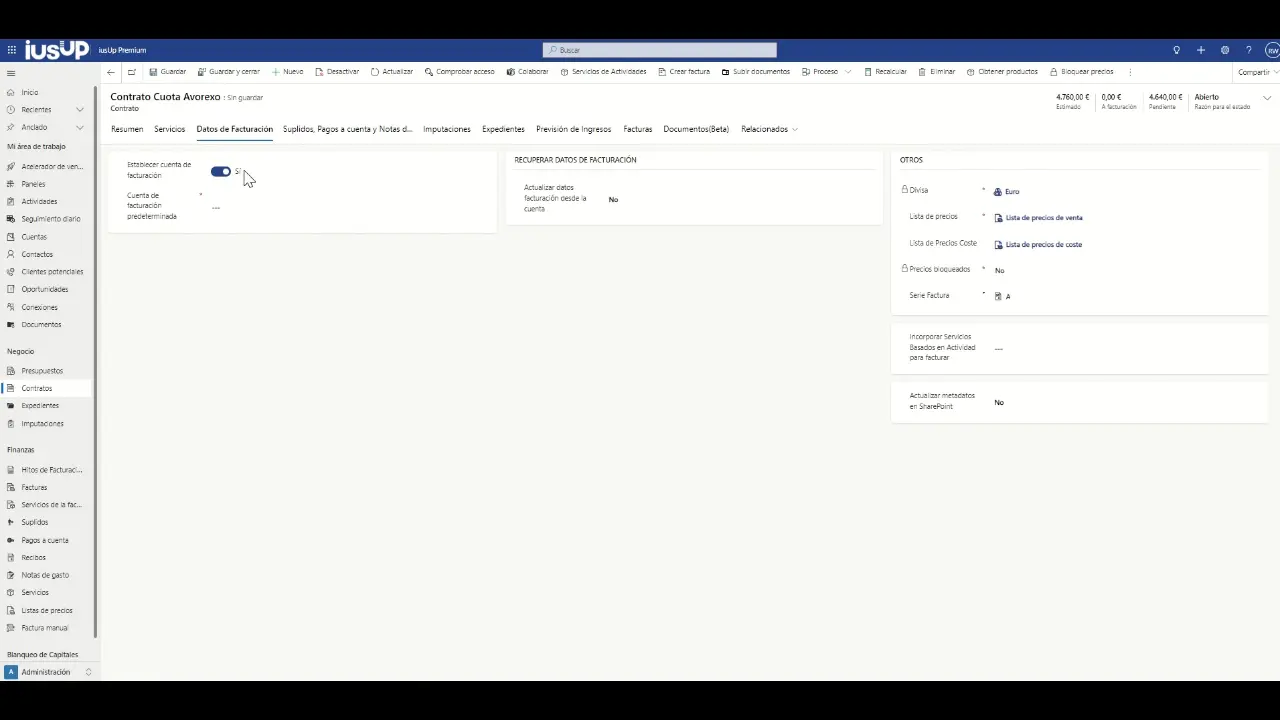Open the Imputaciones tab
The width and height of the screenshot is (1280, 720).
click(x=446, y=129)
